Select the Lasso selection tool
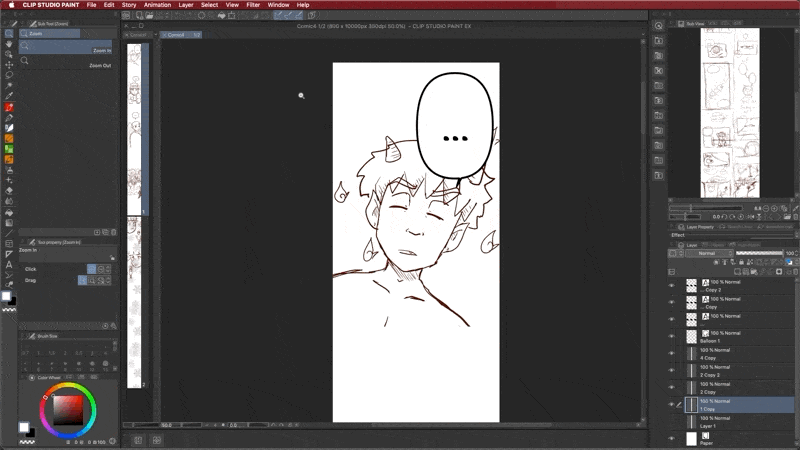 (9, 75)
